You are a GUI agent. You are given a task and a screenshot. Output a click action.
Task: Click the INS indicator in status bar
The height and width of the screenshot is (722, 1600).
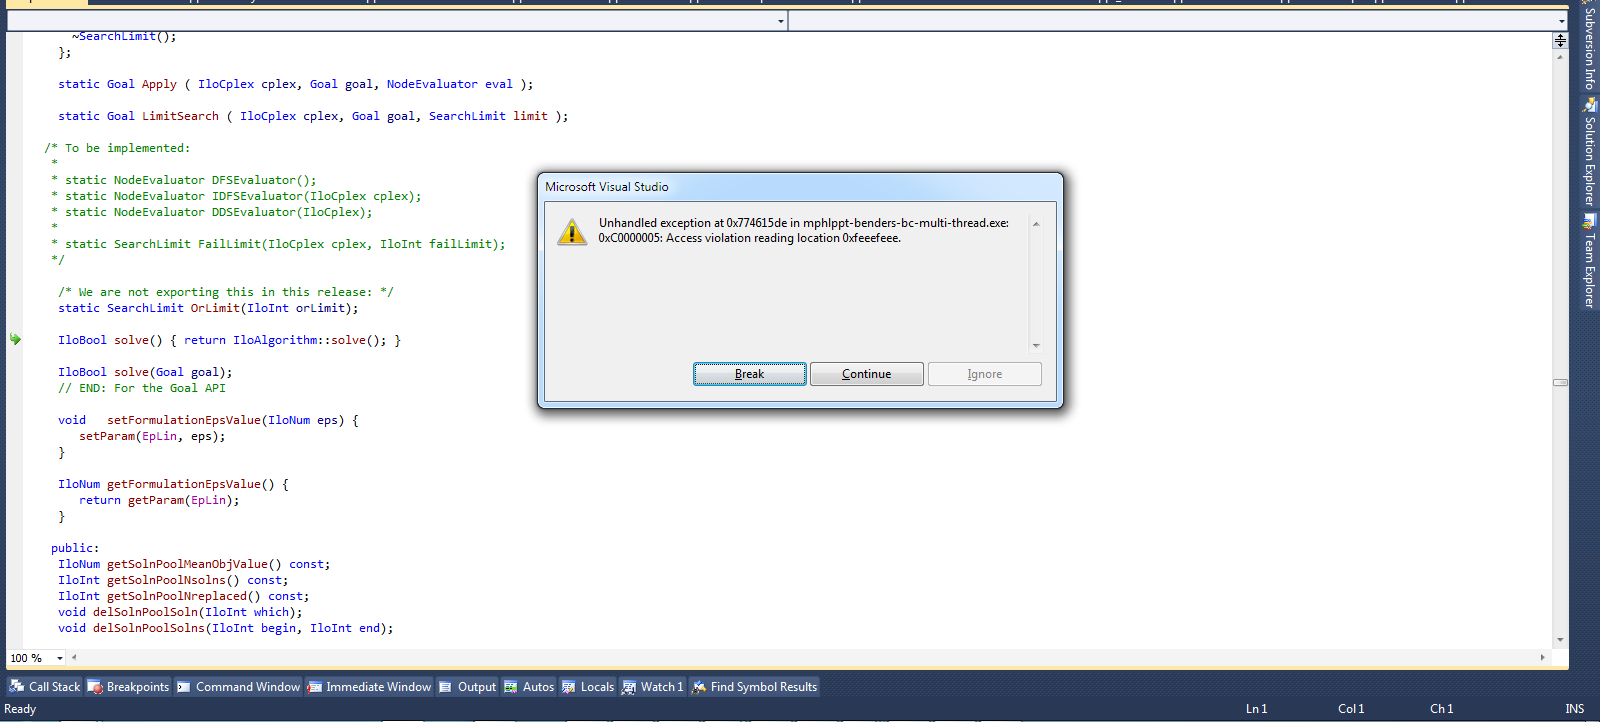[x=1575, y=709]
